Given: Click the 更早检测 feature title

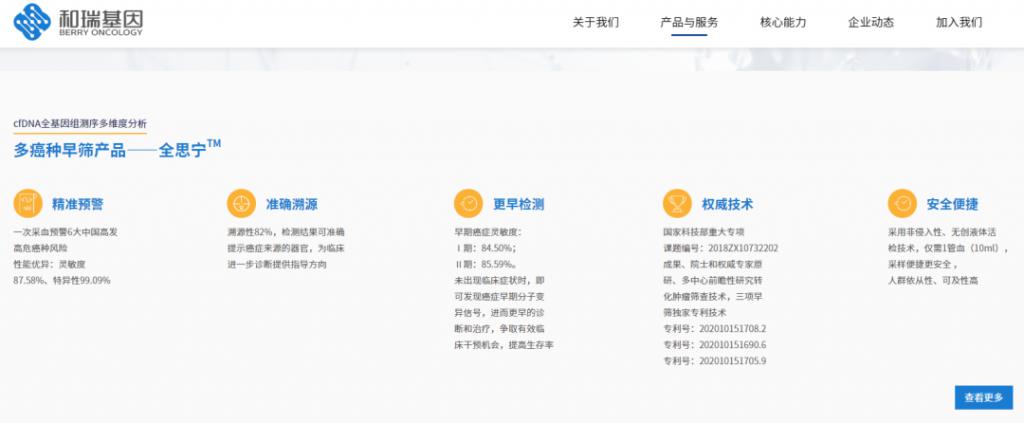Looking at the screenshot, I should point(518,204).
